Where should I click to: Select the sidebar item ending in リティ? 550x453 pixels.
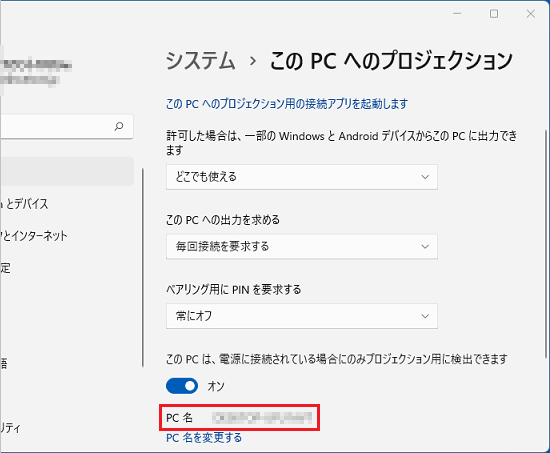[10, 428]
